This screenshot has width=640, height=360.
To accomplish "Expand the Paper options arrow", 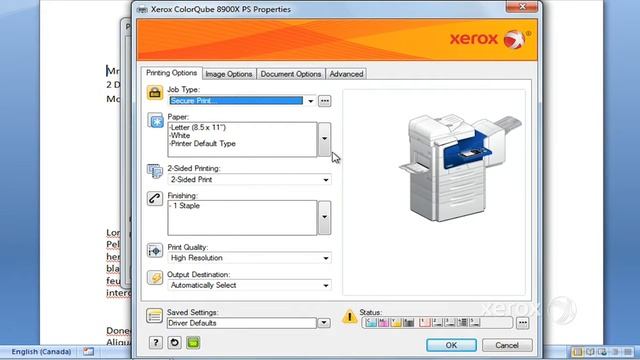I will pos(324,139).
